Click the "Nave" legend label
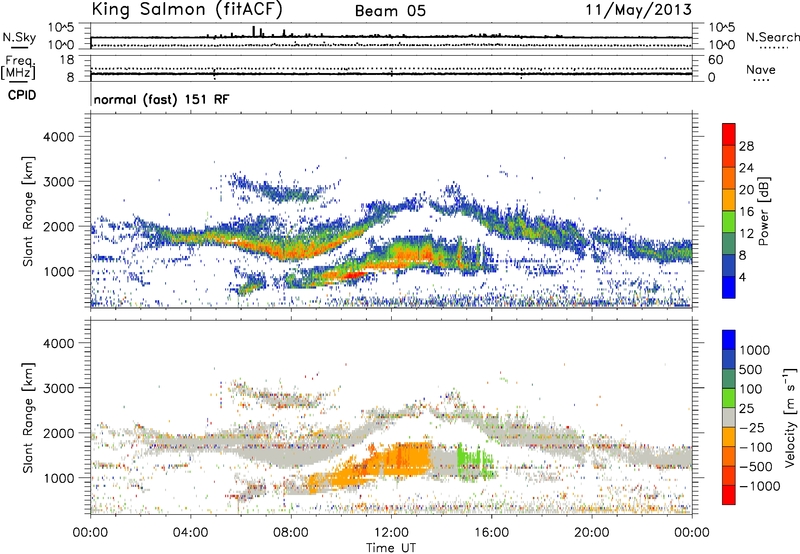The width and height of the screenshot is (800, 554). (760, 70)
